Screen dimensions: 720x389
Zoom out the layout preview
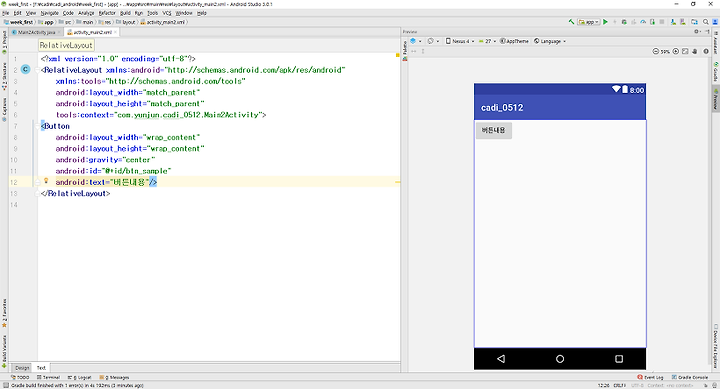coord(655,51)
